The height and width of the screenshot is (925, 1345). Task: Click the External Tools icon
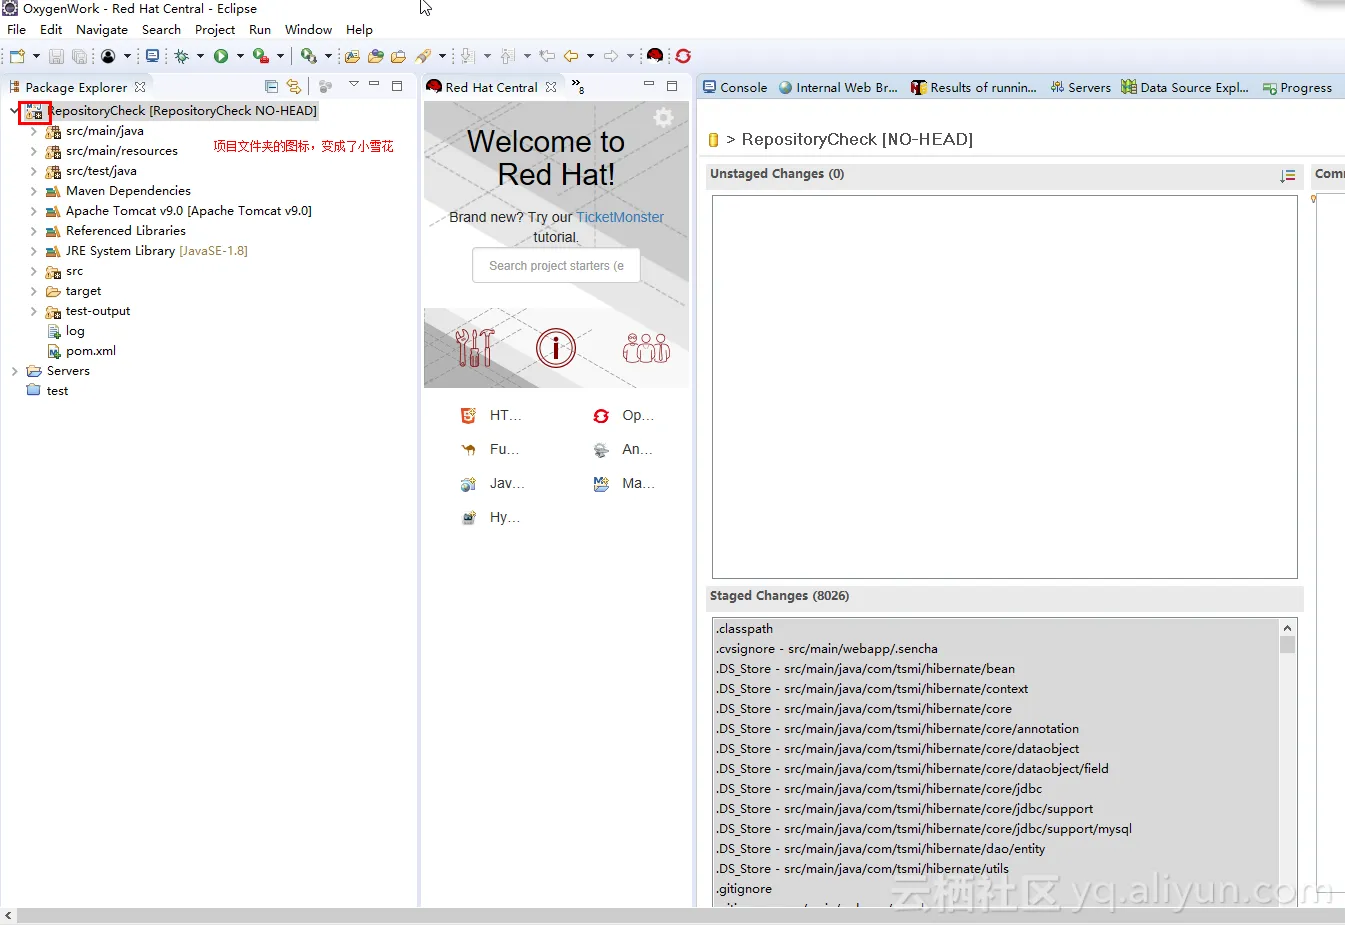309,56
